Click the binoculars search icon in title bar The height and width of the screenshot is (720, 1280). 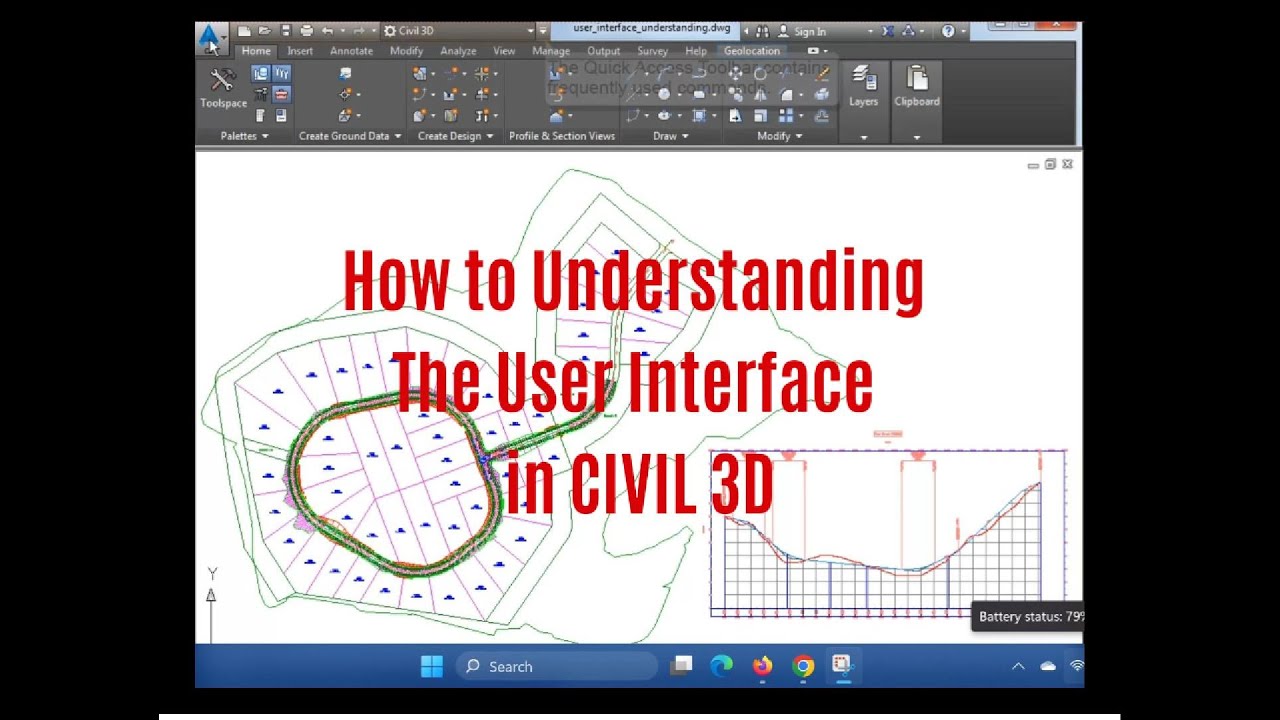[x=762, y=31]
